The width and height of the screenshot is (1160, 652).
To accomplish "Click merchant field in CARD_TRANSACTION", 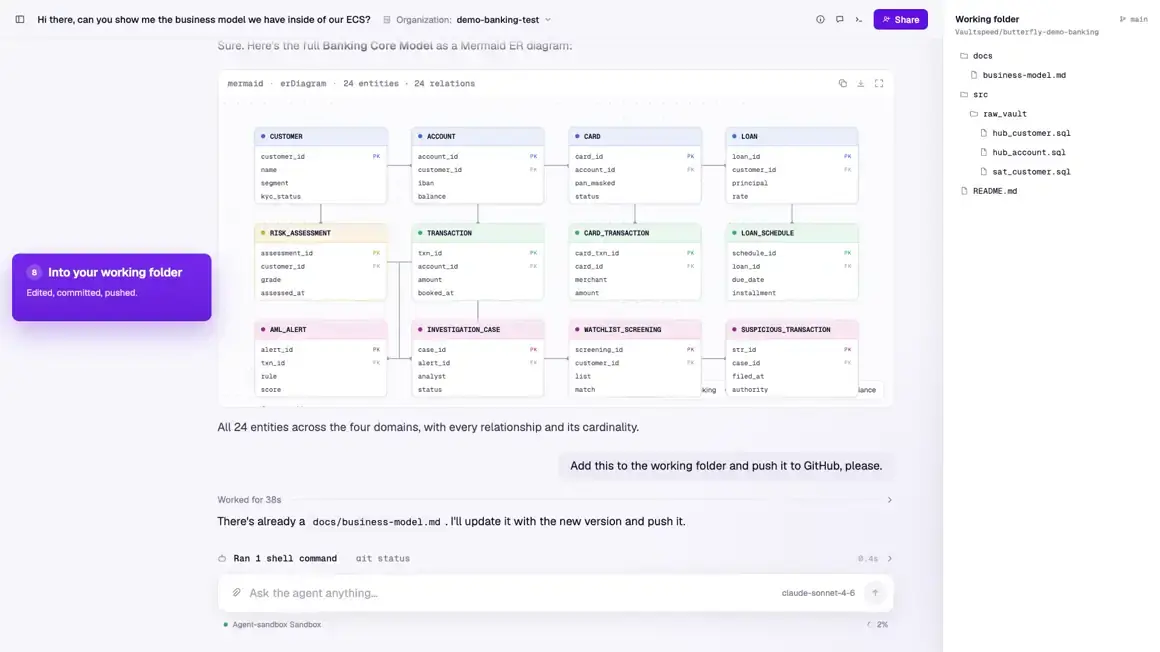I will tap(590, 280).
